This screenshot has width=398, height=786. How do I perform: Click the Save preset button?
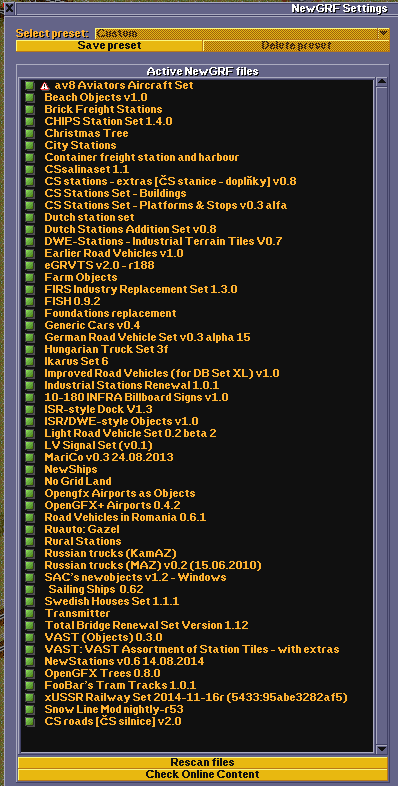click(x=109, y=46)
